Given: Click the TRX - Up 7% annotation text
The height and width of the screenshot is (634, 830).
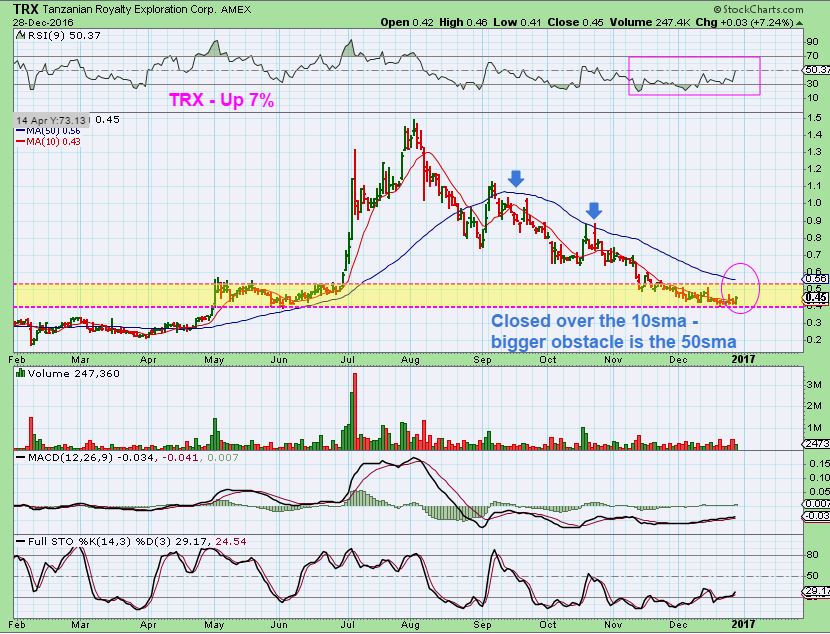Looking at the screenshot, I should coord(221,100).
